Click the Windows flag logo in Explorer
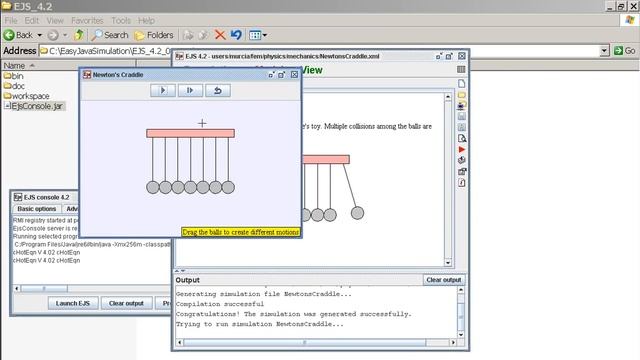 [630, 20]
